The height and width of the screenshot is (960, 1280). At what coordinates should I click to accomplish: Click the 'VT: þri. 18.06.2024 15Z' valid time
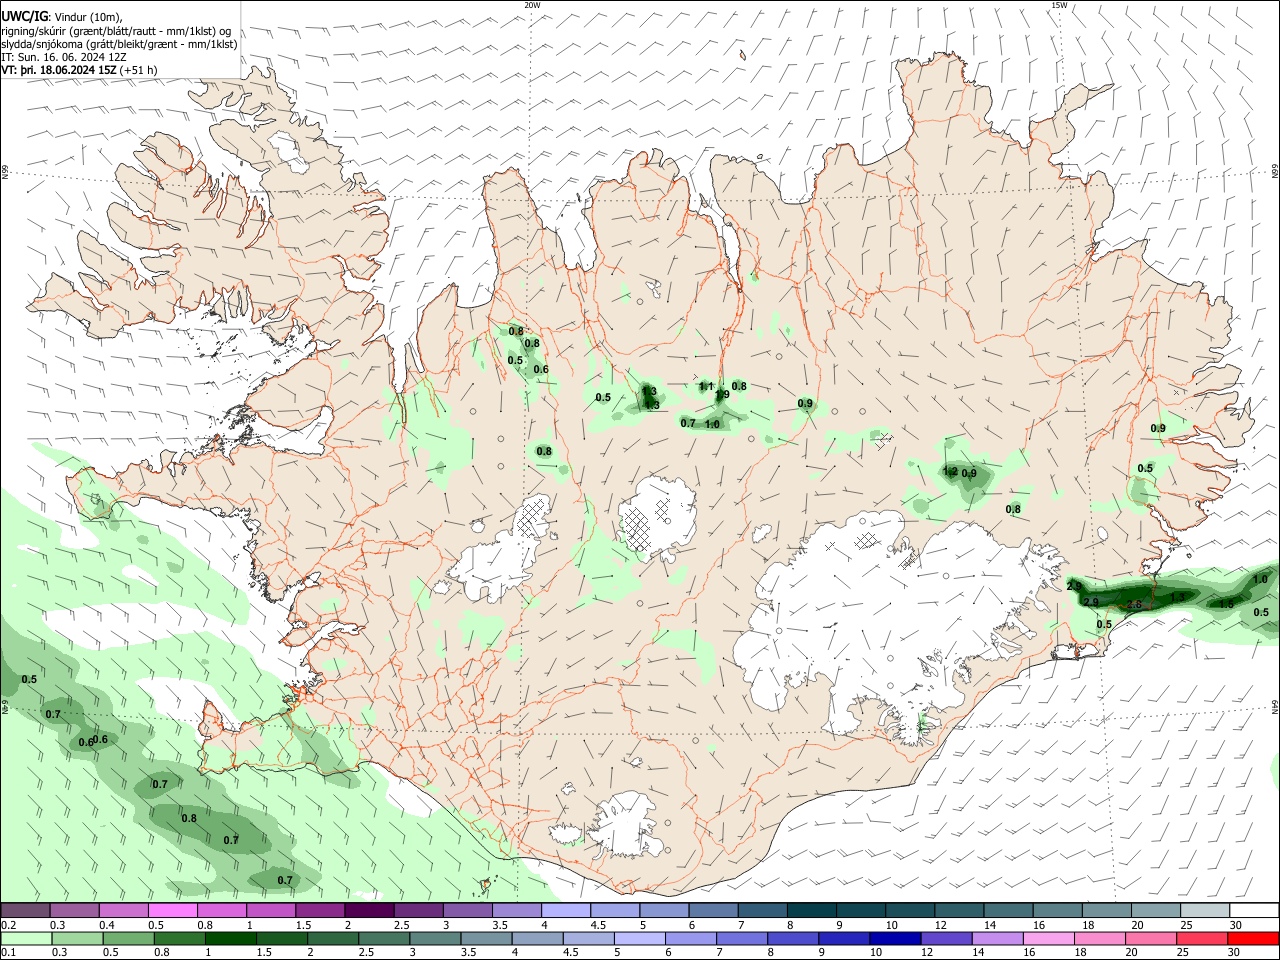click(x=59, y=70)
